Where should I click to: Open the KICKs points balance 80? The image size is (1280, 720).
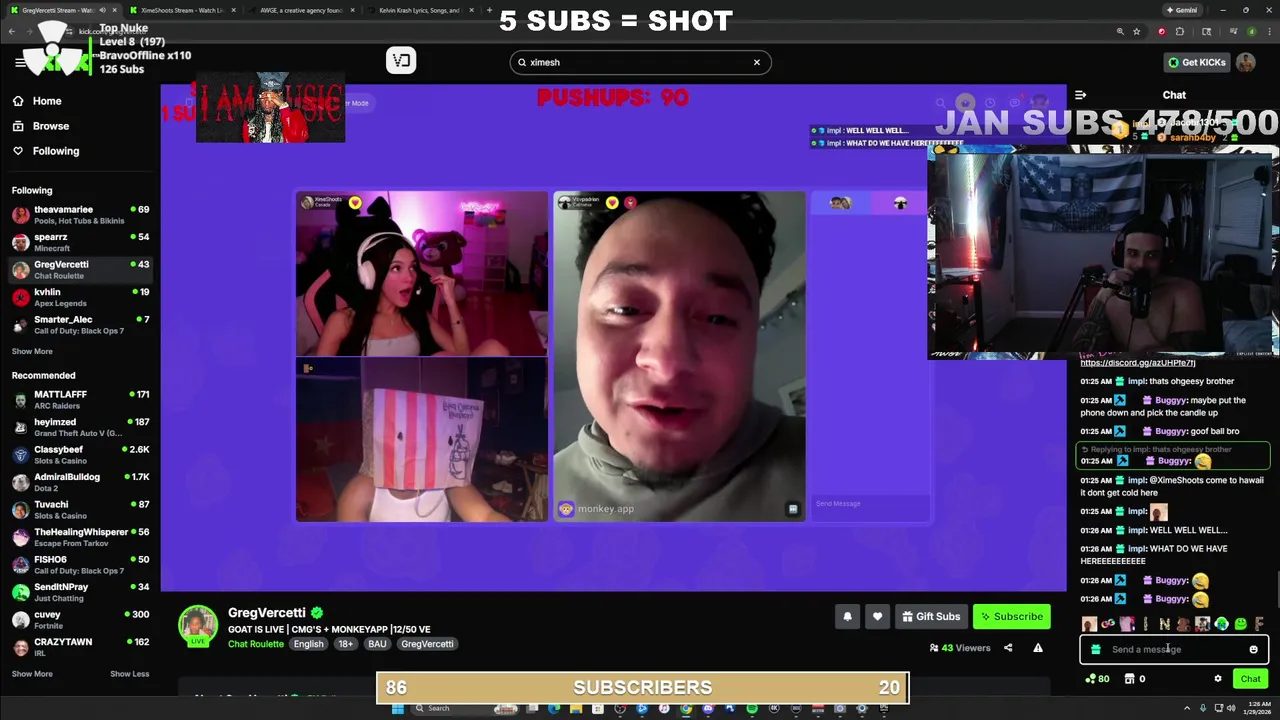[1096, 679]
